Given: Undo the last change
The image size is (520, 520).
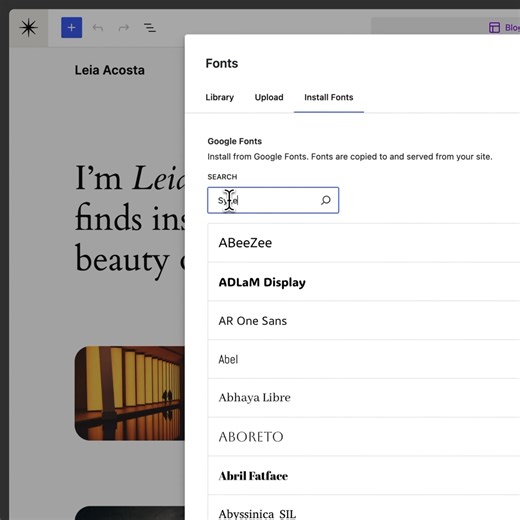Looking at the screenshot, I should pos(98,28).
